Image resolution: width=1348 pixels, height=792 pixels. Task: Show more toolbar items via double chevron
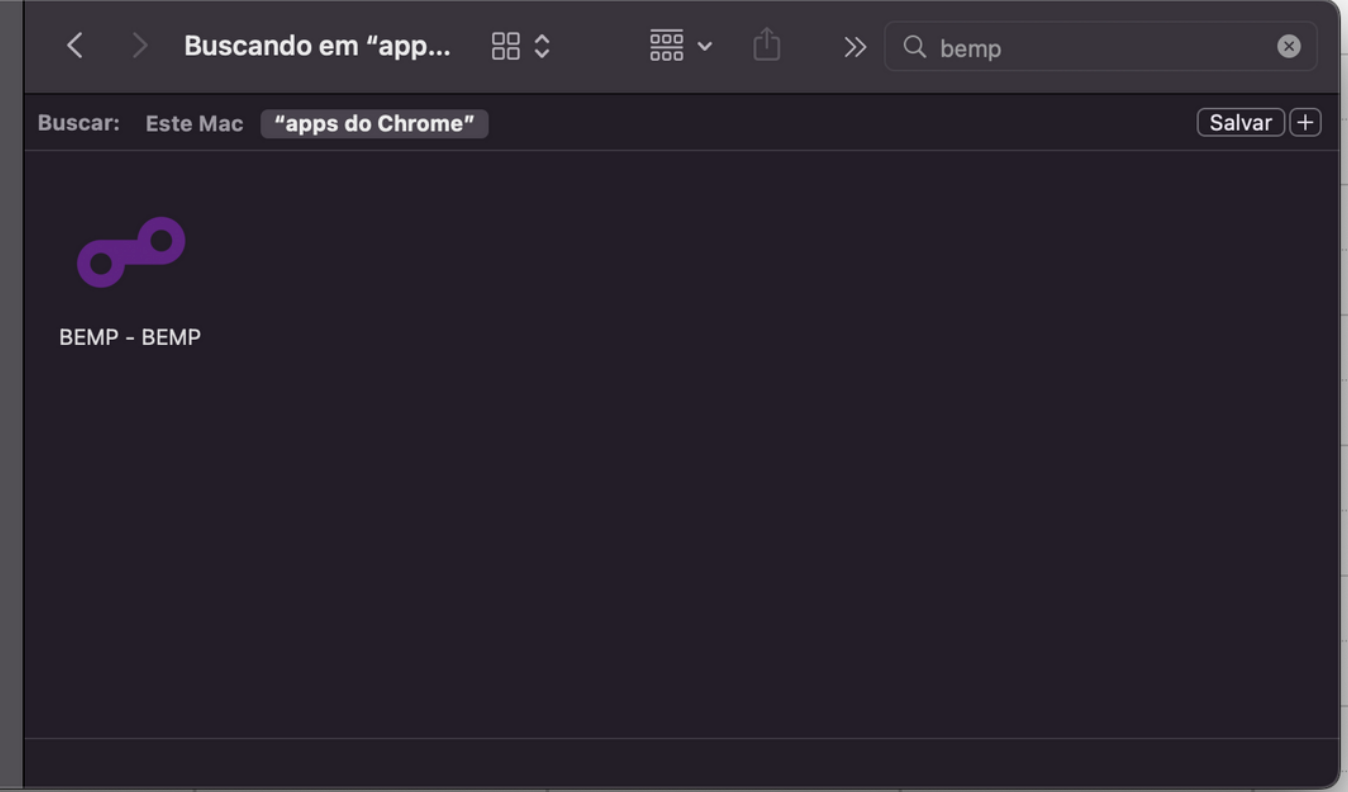click(x=854, y=47)
